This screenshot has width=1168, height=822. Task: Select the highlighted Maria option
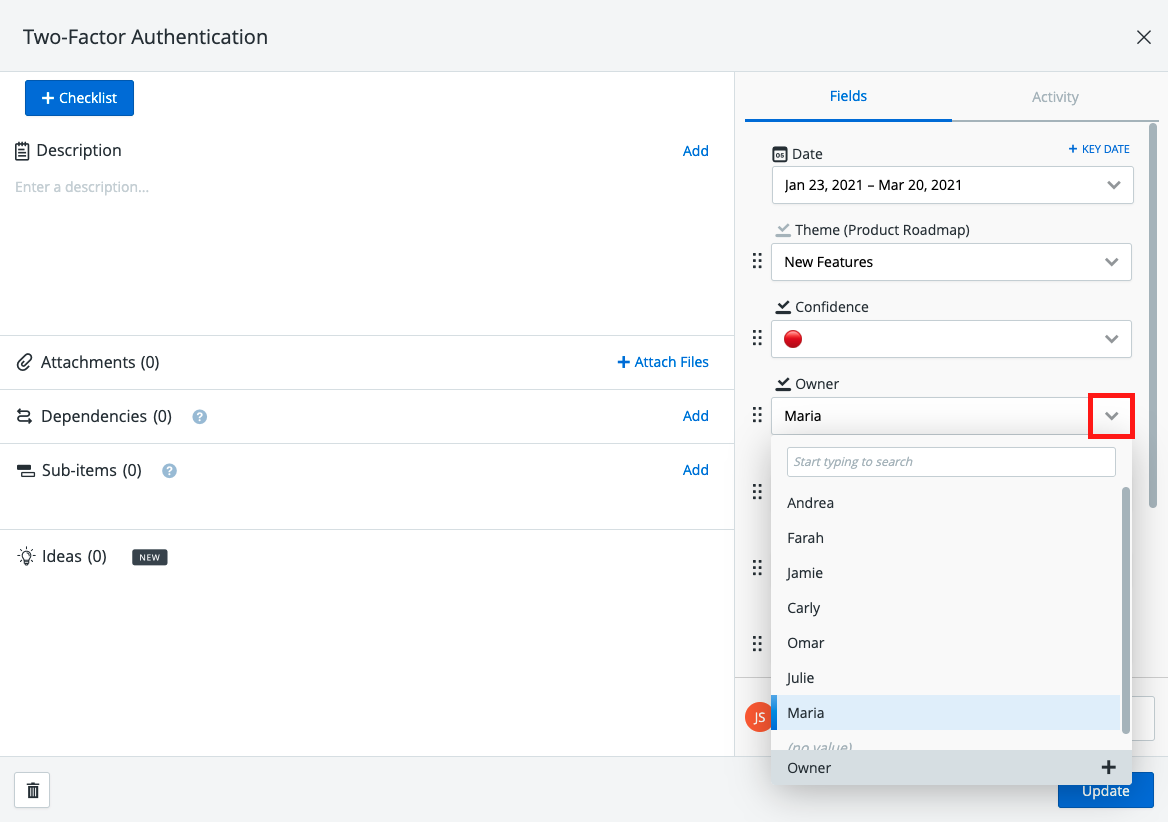coord(946,713)
